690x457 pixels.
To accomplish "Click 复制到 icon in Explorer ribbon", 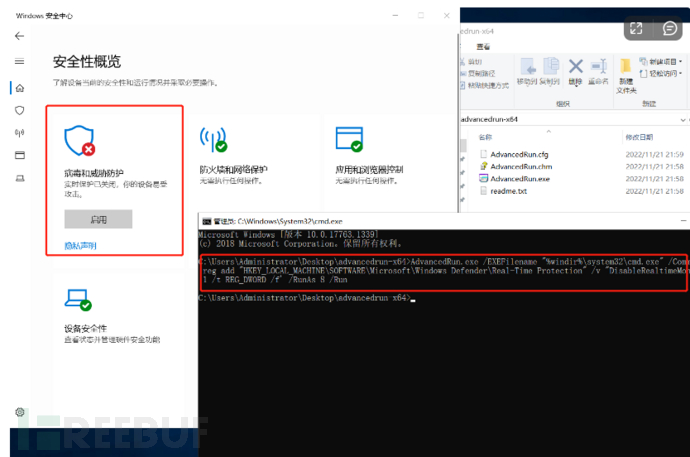I will [550, 72].
